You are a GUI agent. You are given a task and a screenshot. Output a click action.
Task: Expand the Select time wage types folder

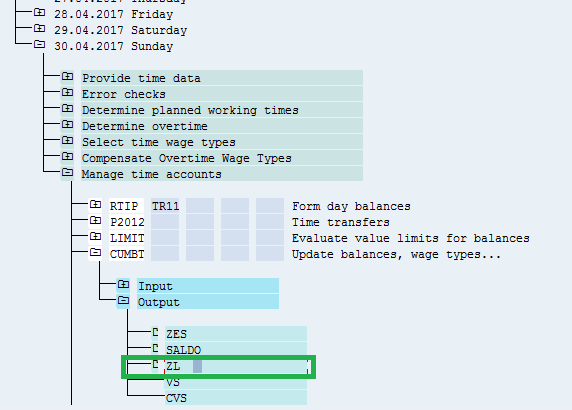click(67, 141)
